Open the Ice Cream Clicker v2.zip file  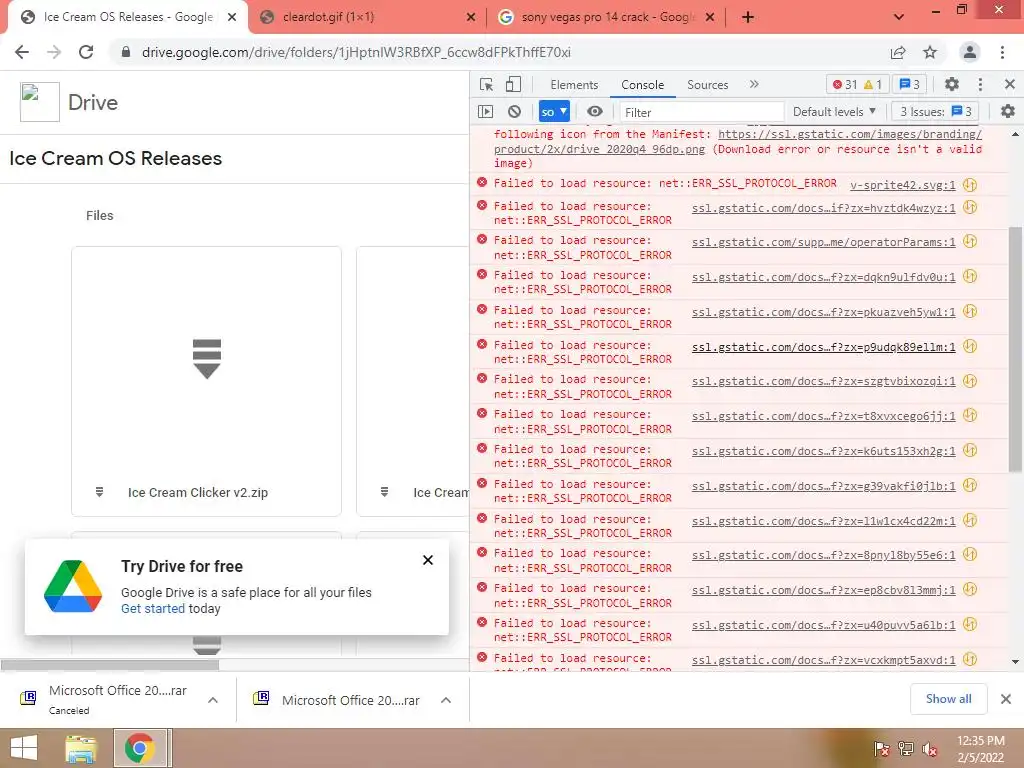[206, 381]
